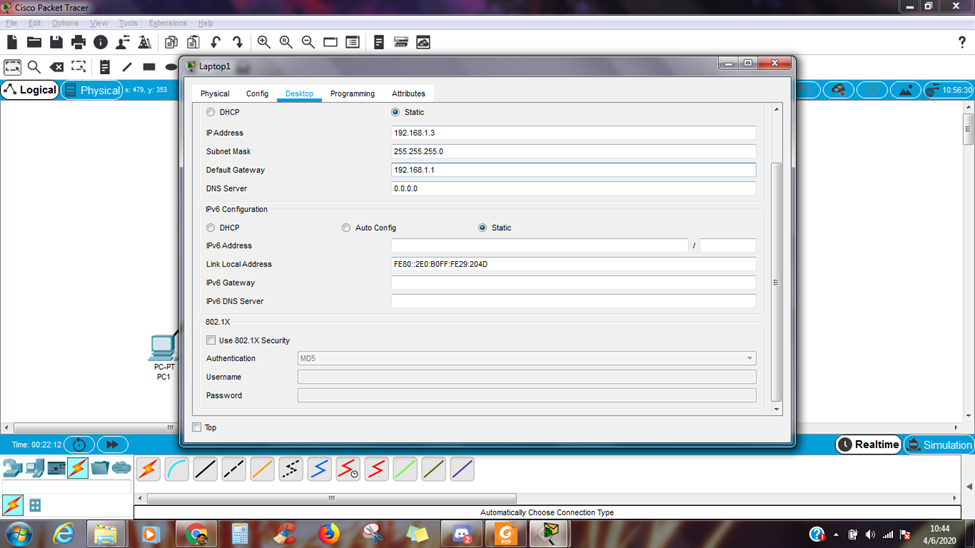Pick the blue Serial DCE cable
This screenshot has height=548, width=975.
[x=320, y=469]
